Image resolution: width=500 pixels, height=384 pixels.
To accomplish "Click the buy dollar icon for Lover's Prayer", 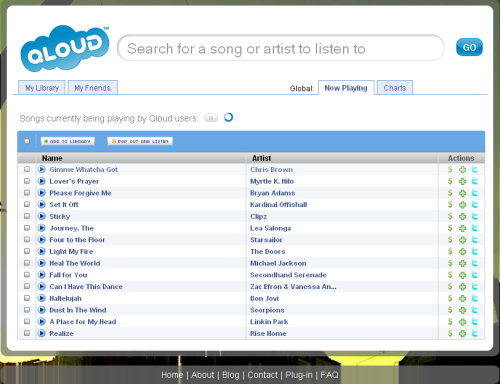I will [450, 181].
